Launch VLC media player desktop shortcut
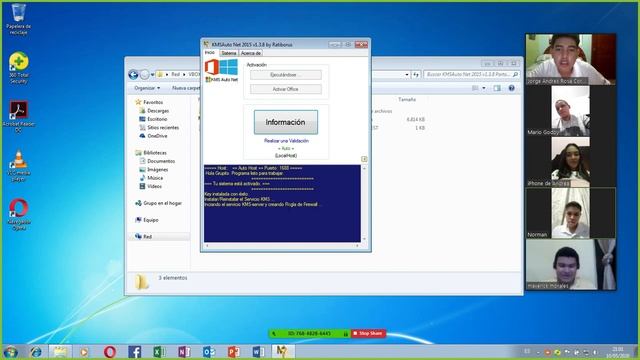The height and width of the screenshot is (360, 640). tap(18, 165)
